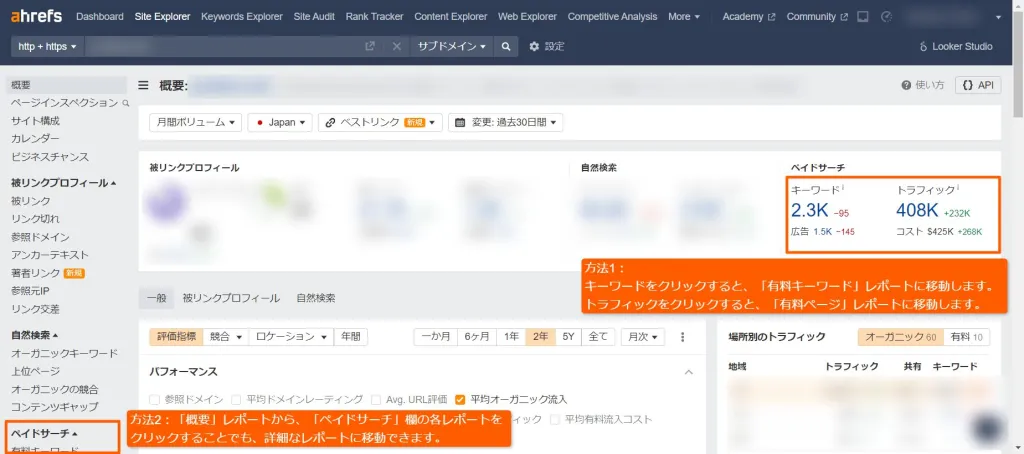Select the 一般 tab
Screen dimensions: 1024x454
click(x=156, y=298)
